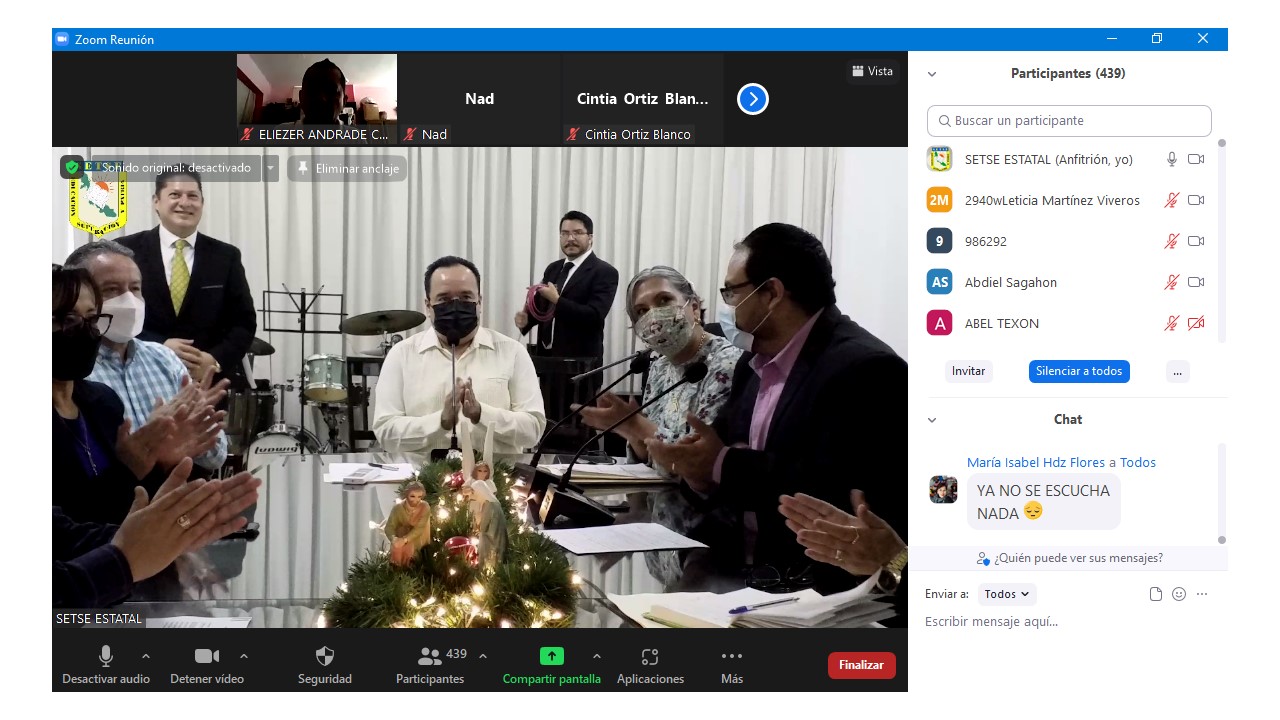
Task: Click the red Finalizar button
Action: [862, 665]
